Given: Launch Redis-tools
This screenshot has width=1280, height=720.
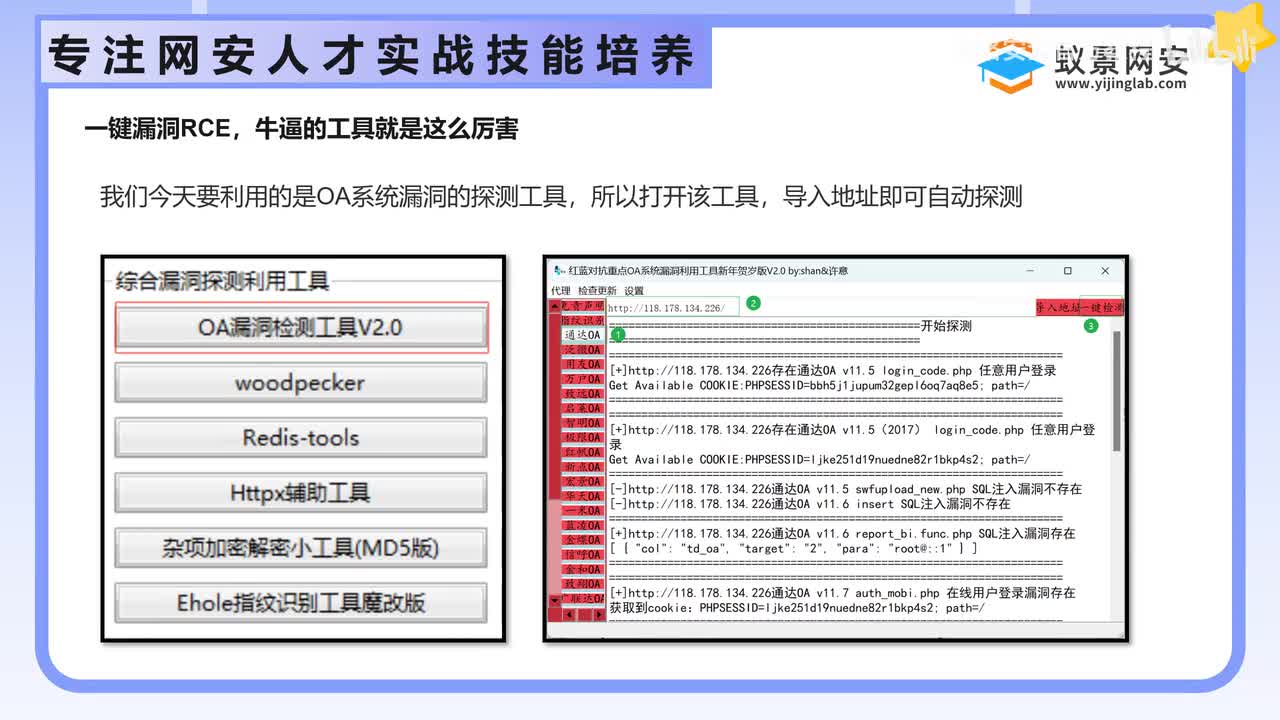Looking at the screenshot, I should tap(301, 438).
